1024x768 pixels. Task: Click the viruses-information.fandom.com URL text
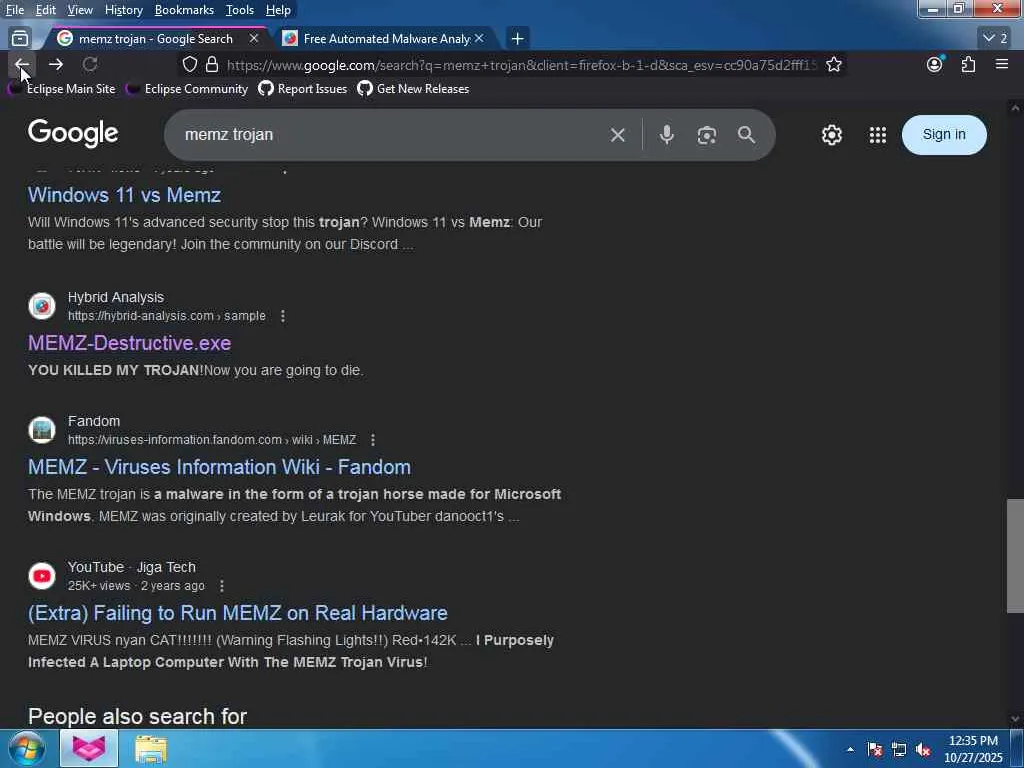click(x=212, y=440)
